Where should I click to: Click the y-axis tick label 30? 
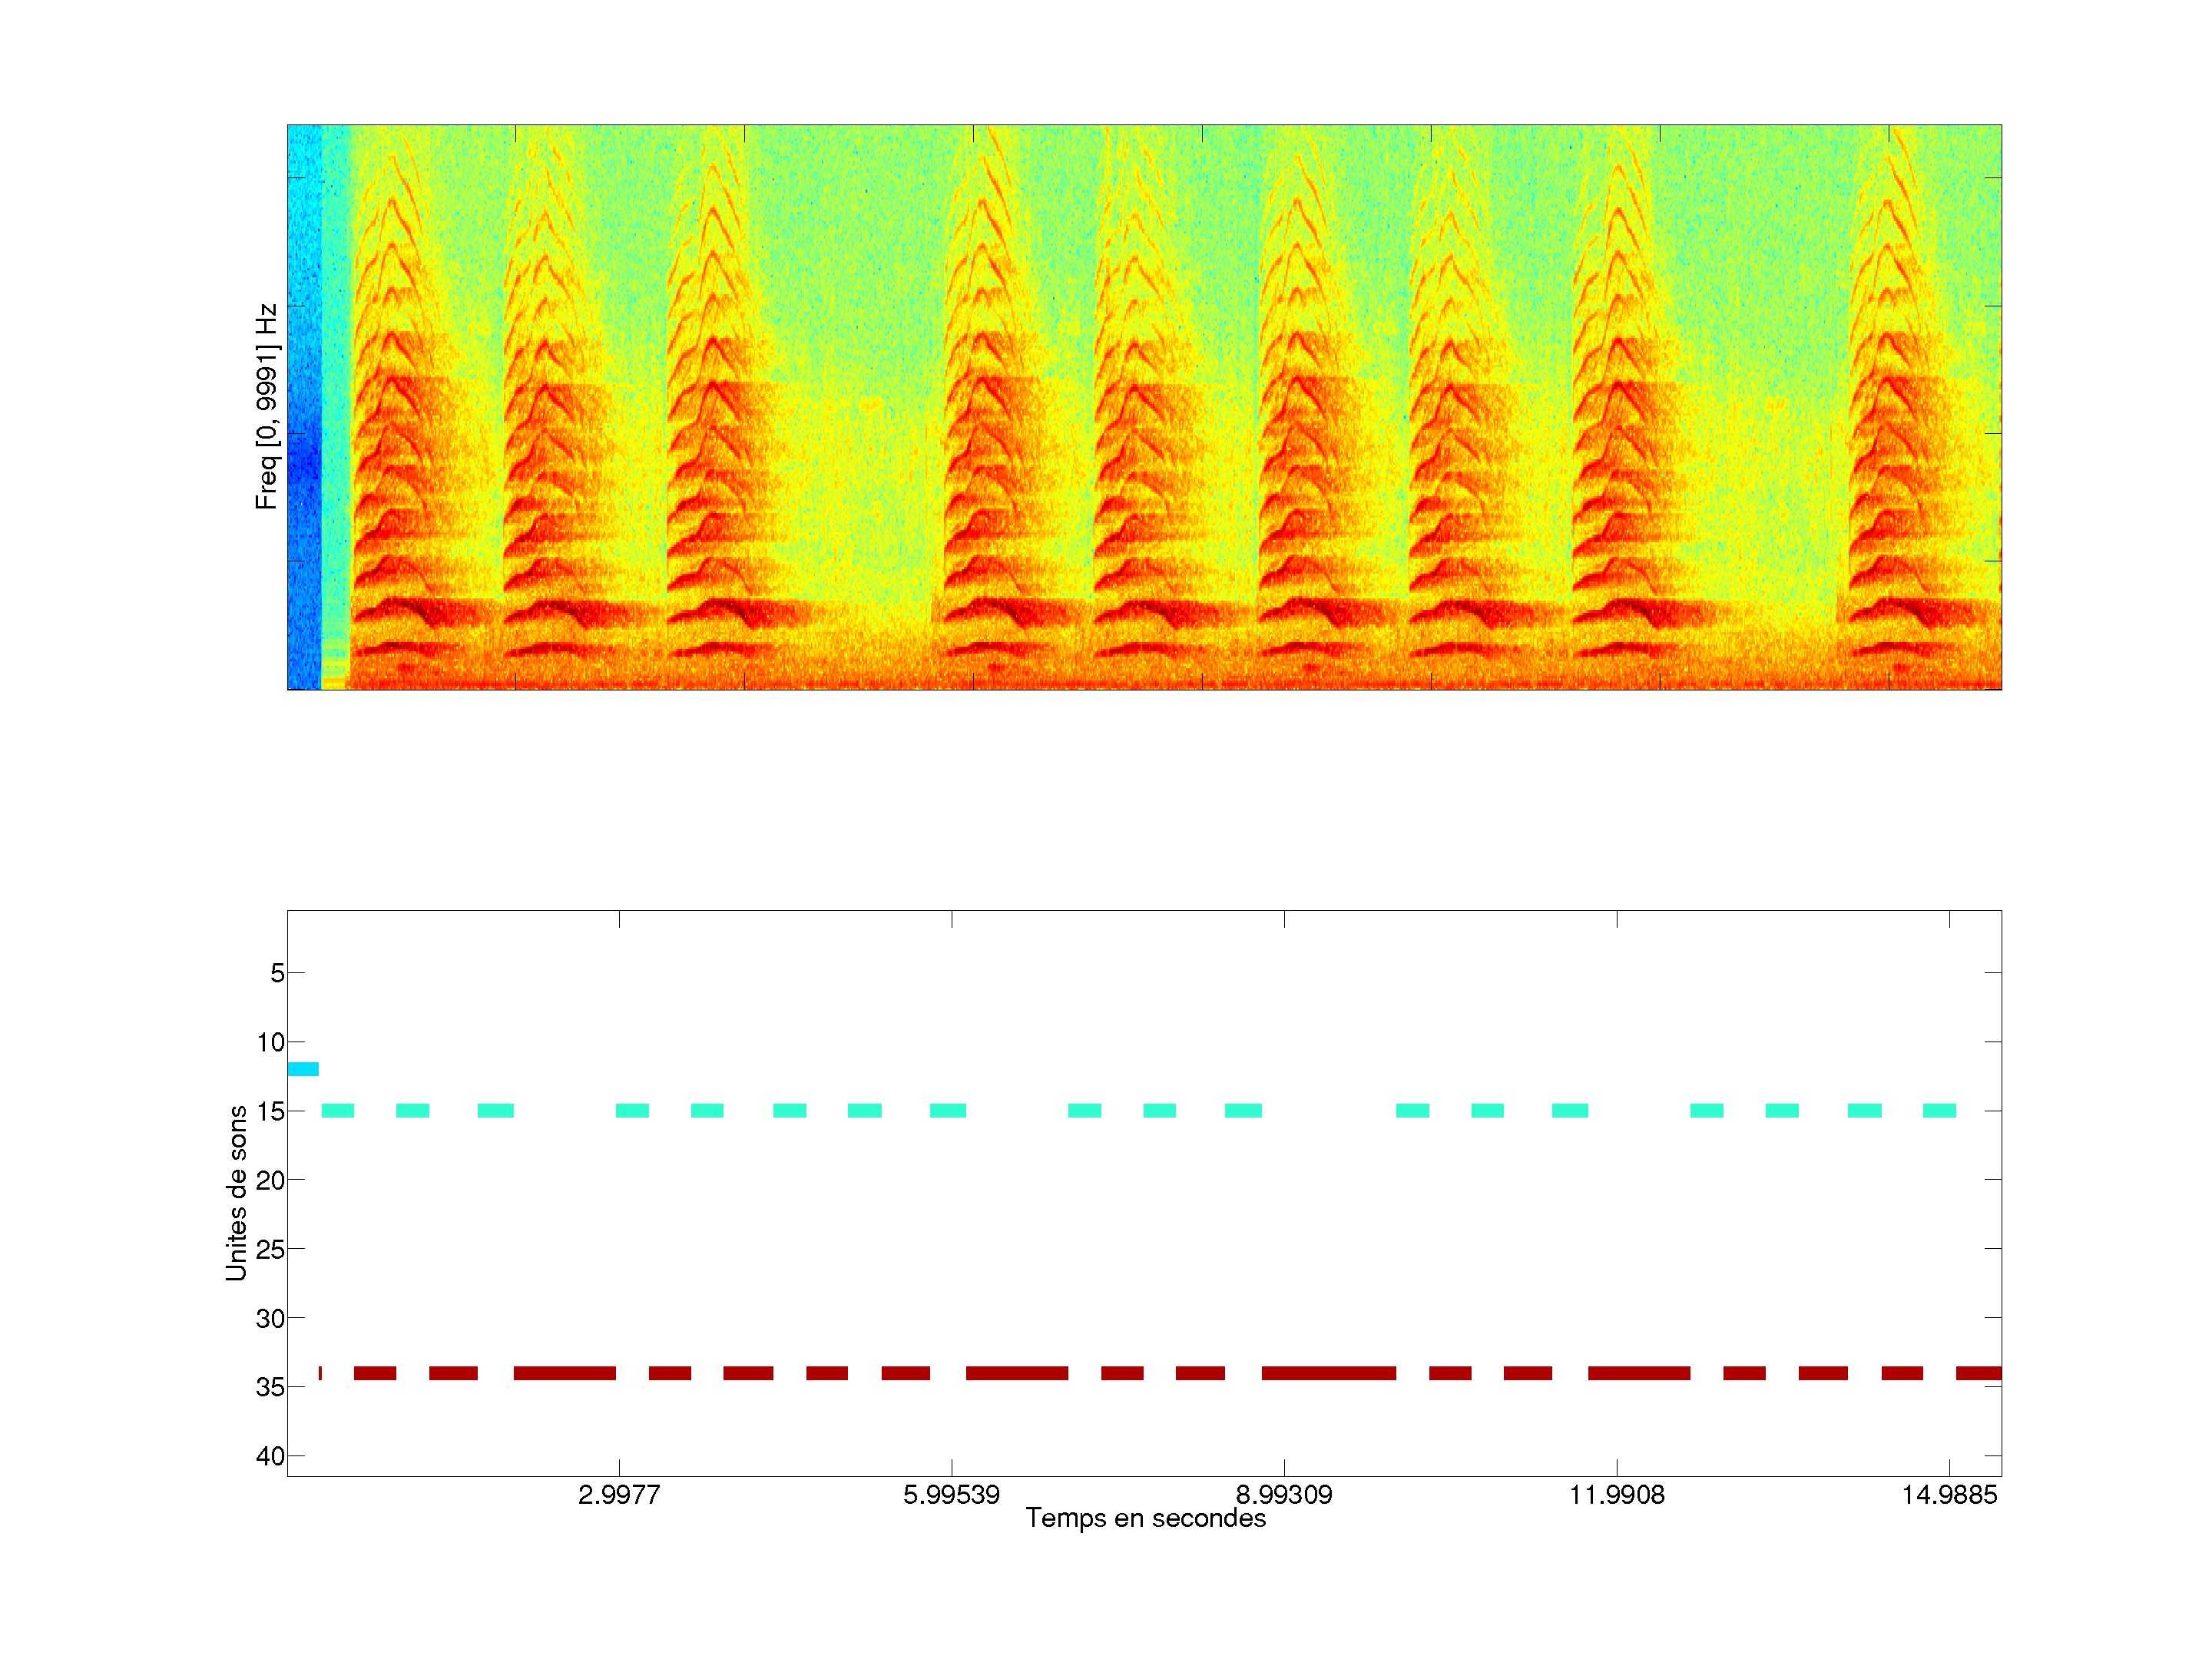[x=270, y=1318]
